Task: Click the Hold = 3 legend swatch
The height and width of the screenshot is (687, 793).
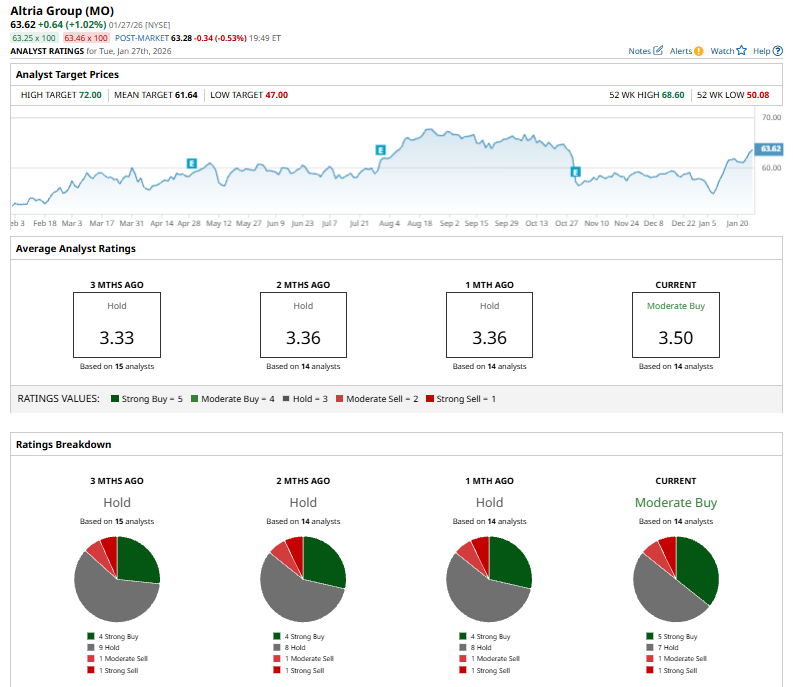Action: tap(286, 399)
